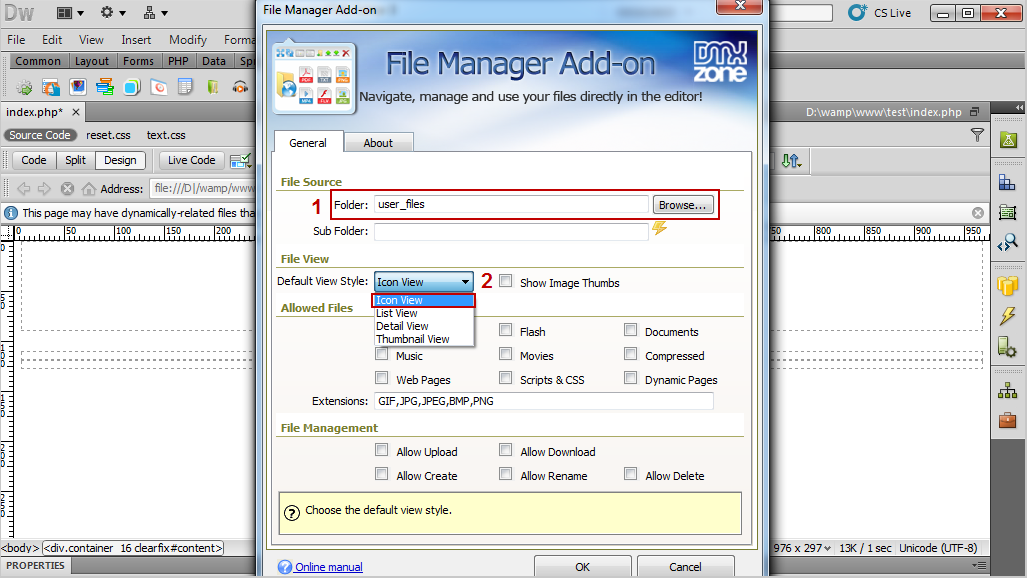Open the Insert menu
The width and height of the screenshot is (1027, 578).
136,40
